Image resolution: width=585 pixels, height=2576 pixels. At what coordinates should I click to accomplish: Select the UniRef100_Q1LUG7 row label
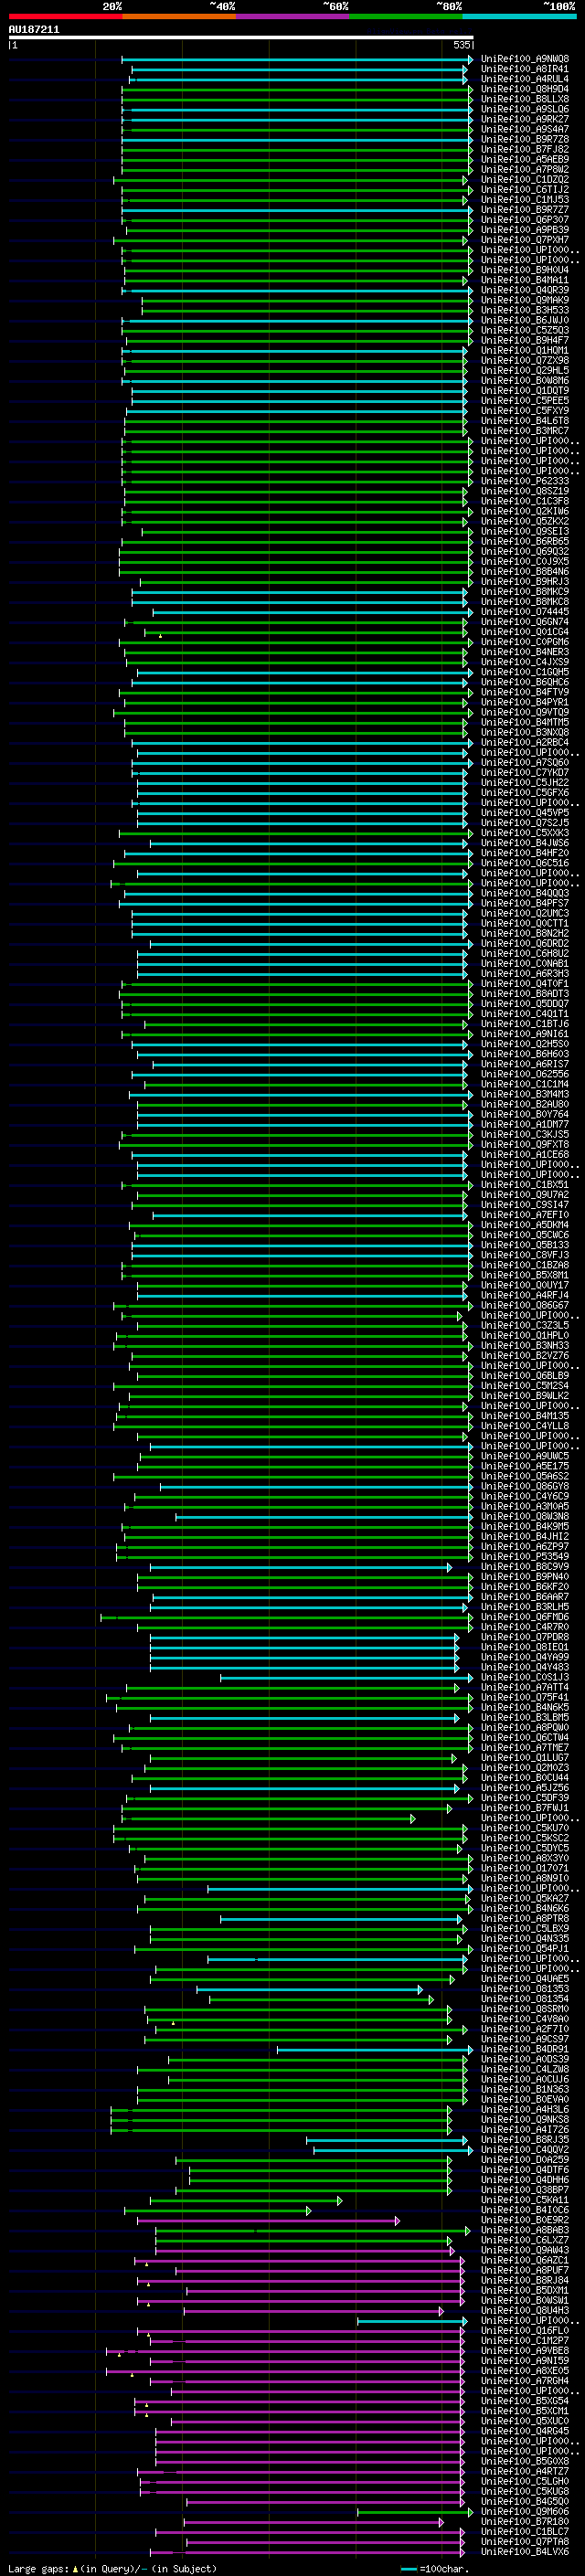tap(524, 1757)
